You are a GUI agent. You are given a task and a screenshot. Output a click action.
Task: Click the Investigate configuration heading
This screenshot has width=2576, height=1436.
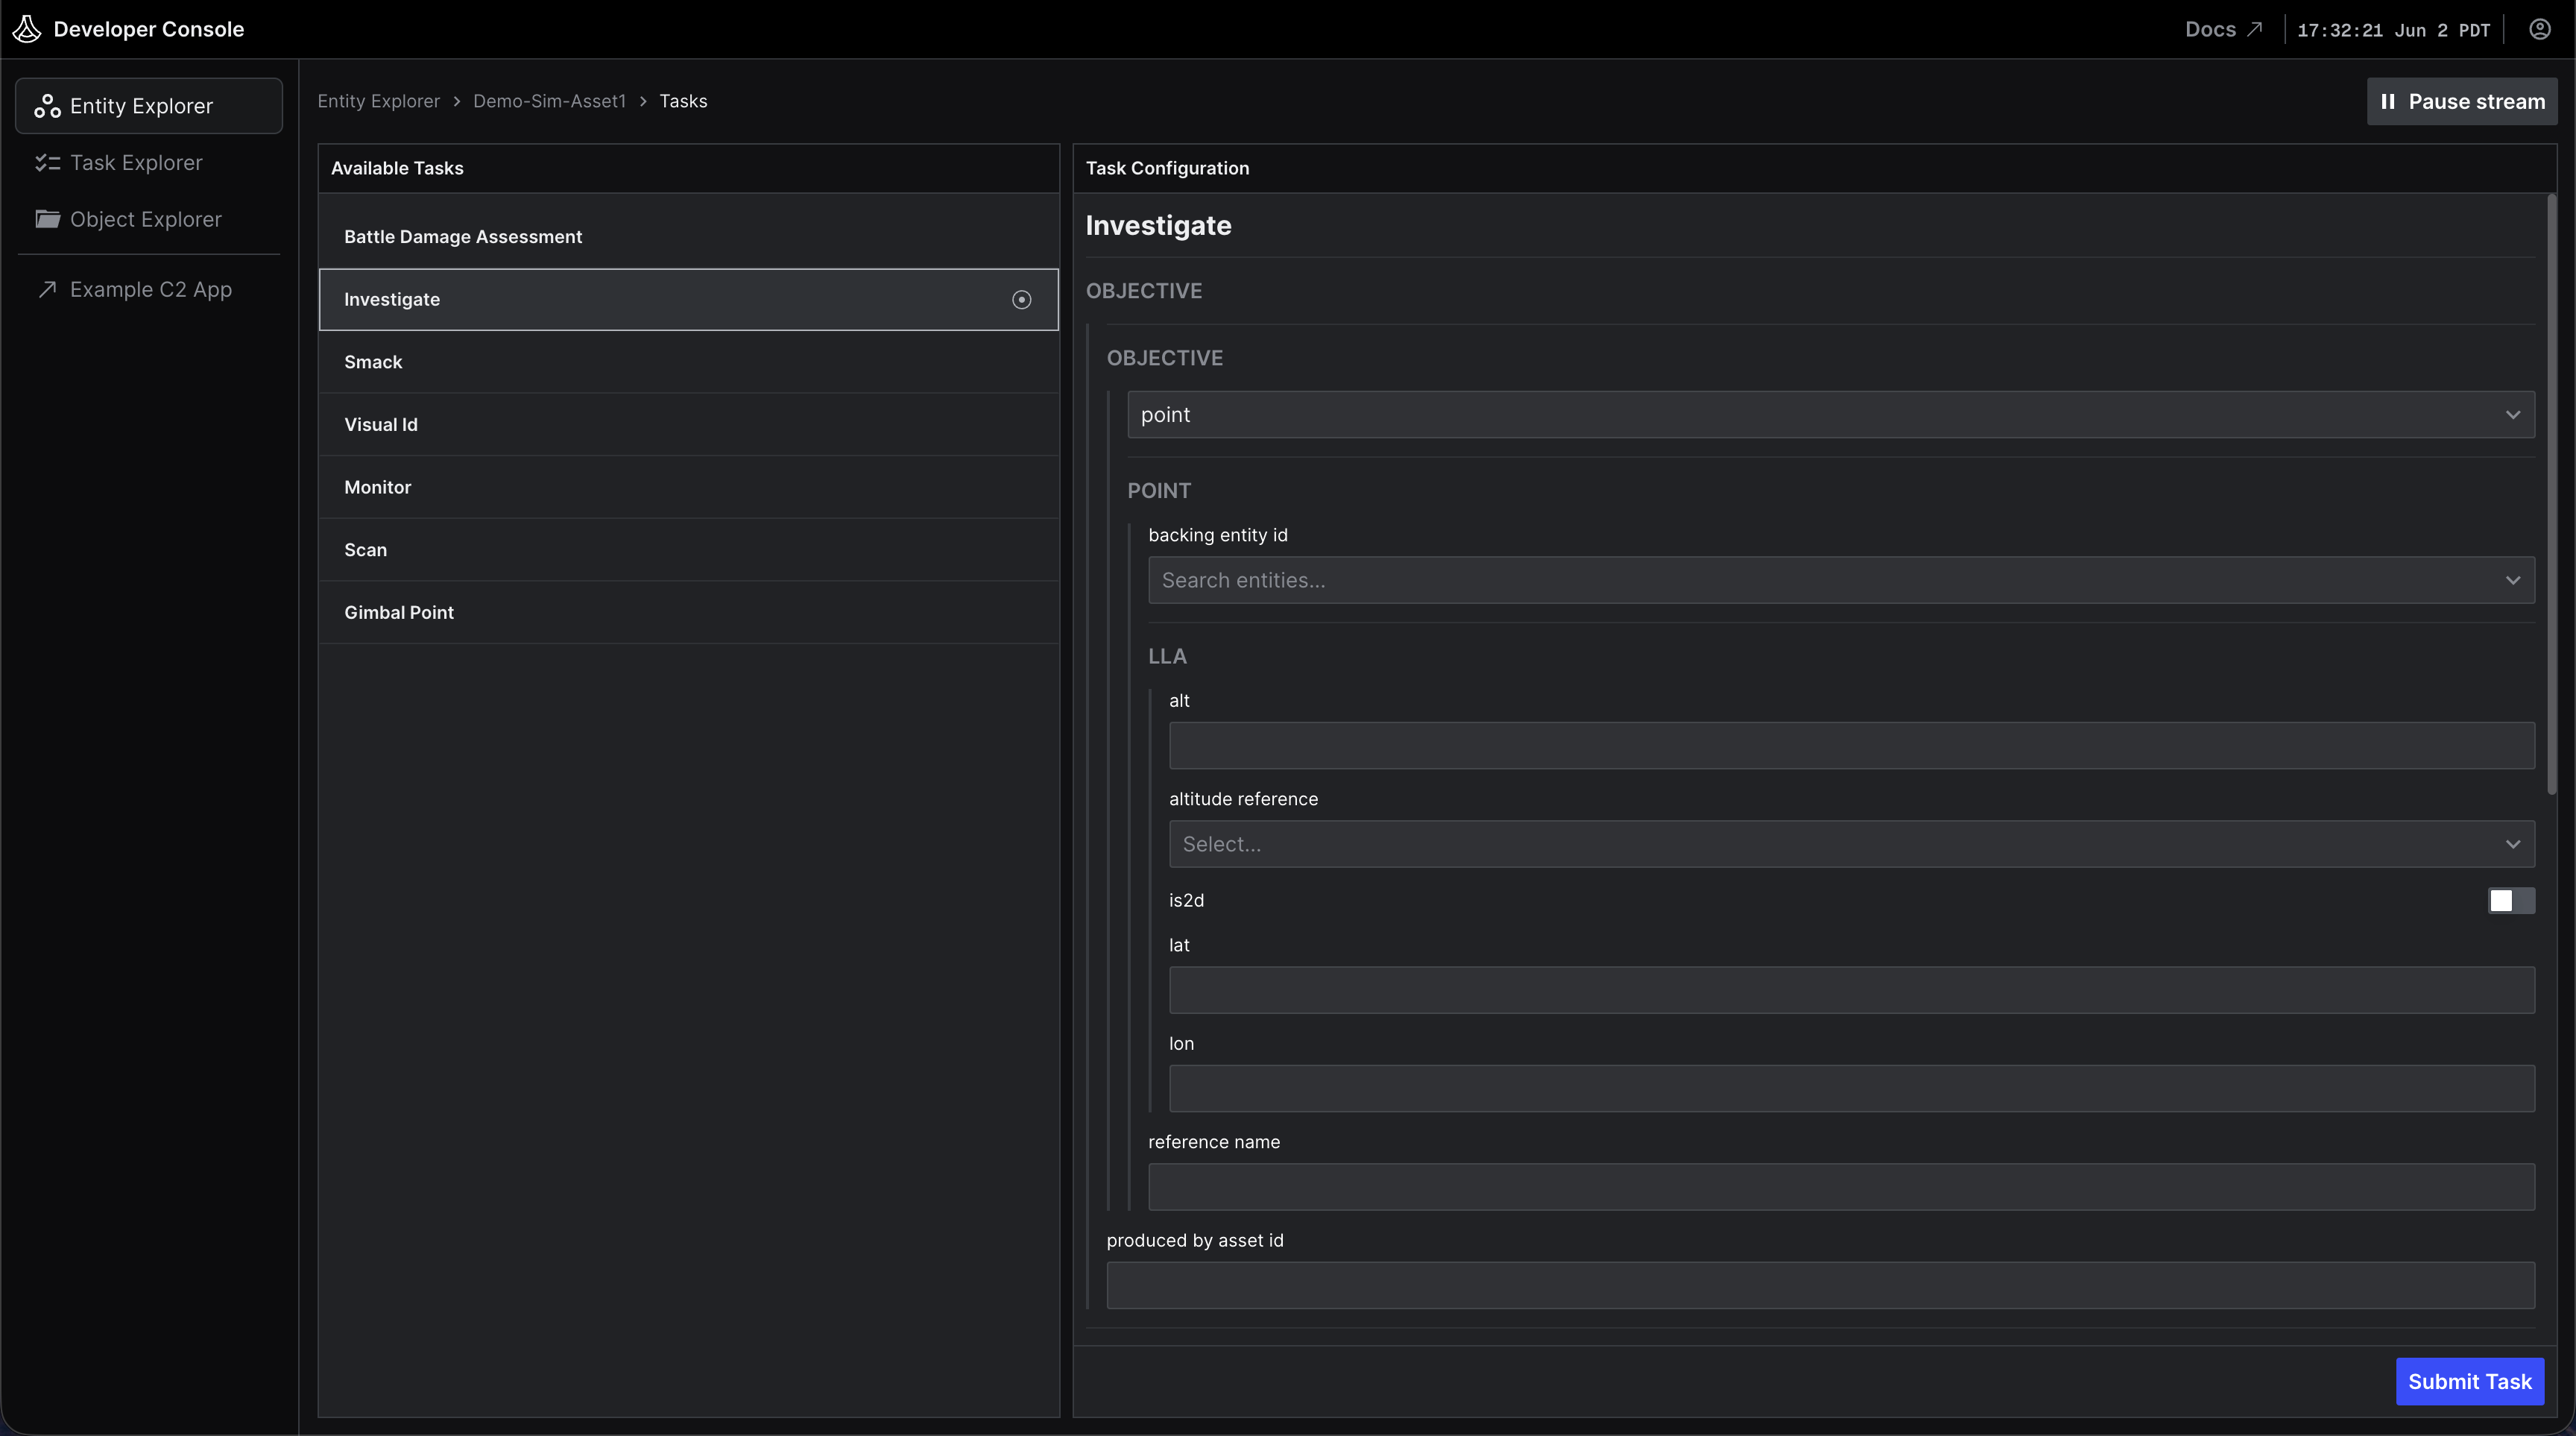1158,225
